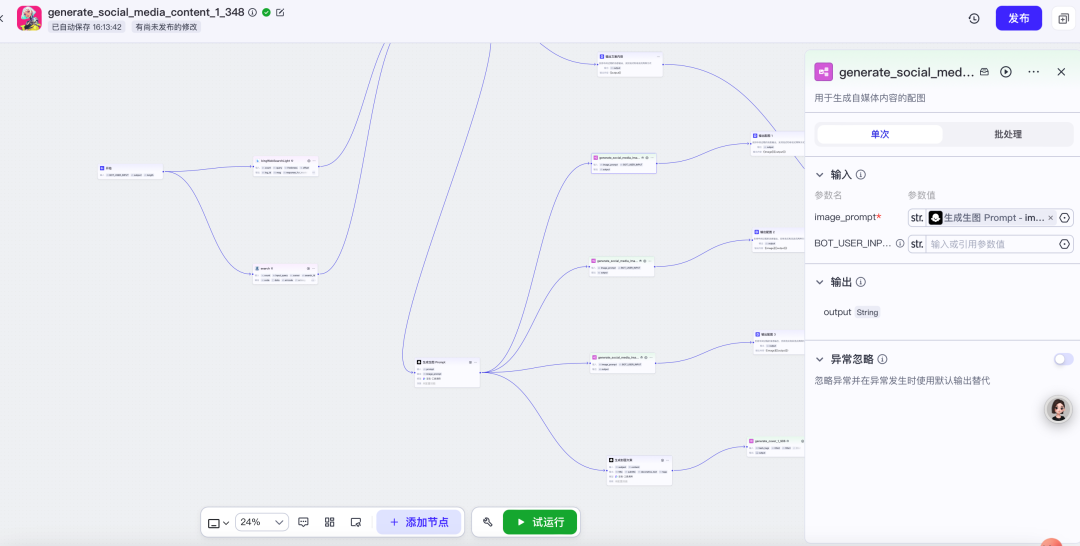Enable the 异常忽略 toggle switch

tap(1063, 359)
